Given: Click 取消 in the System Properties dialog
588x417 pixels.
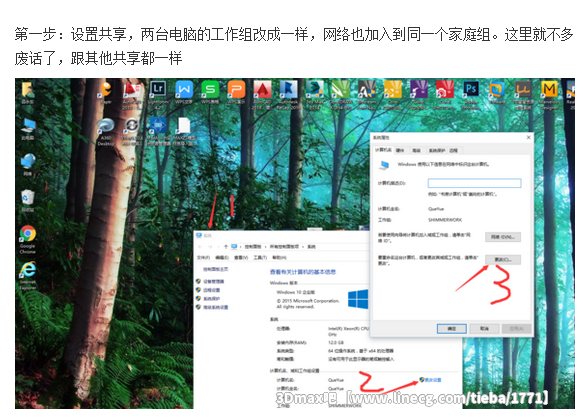Looking at the screenshot, I should pyautogui.click(x=484, y=328).
